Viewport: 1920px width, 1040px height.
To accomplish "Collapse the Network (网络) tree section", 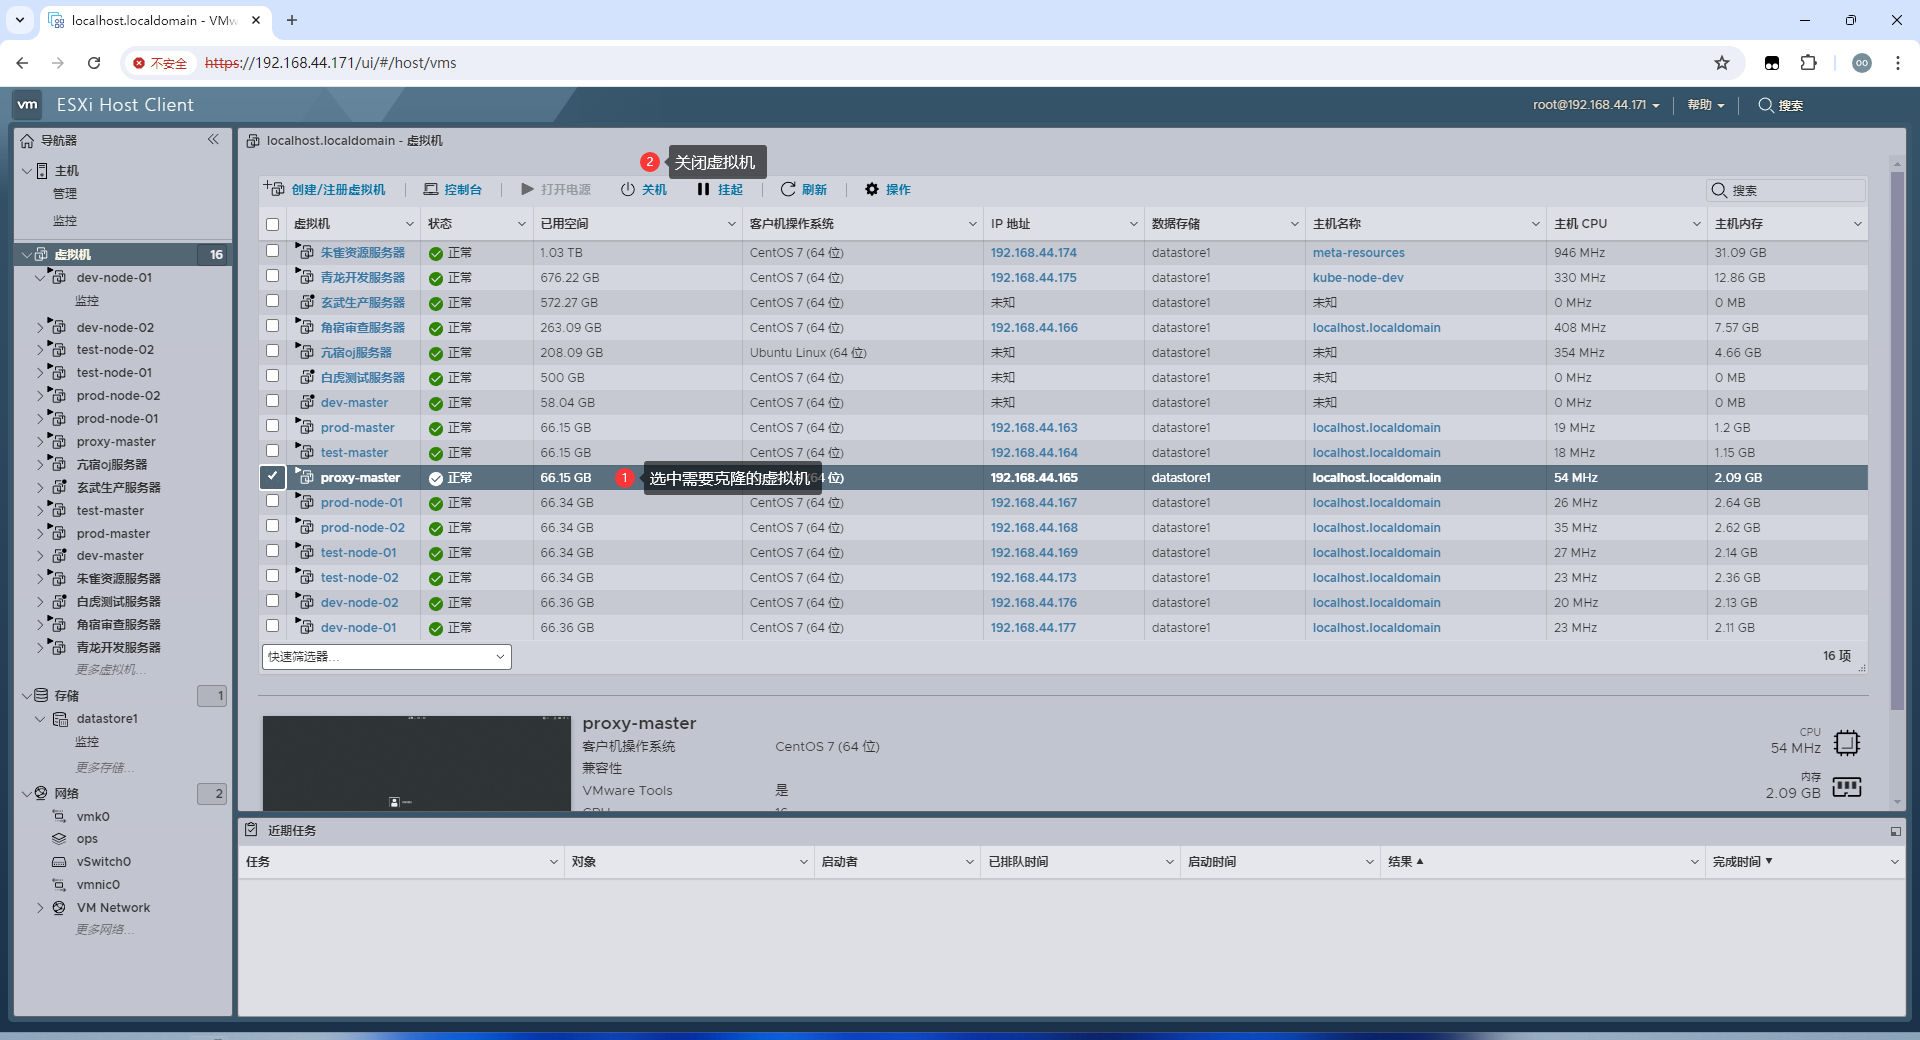I will (27, 794).
